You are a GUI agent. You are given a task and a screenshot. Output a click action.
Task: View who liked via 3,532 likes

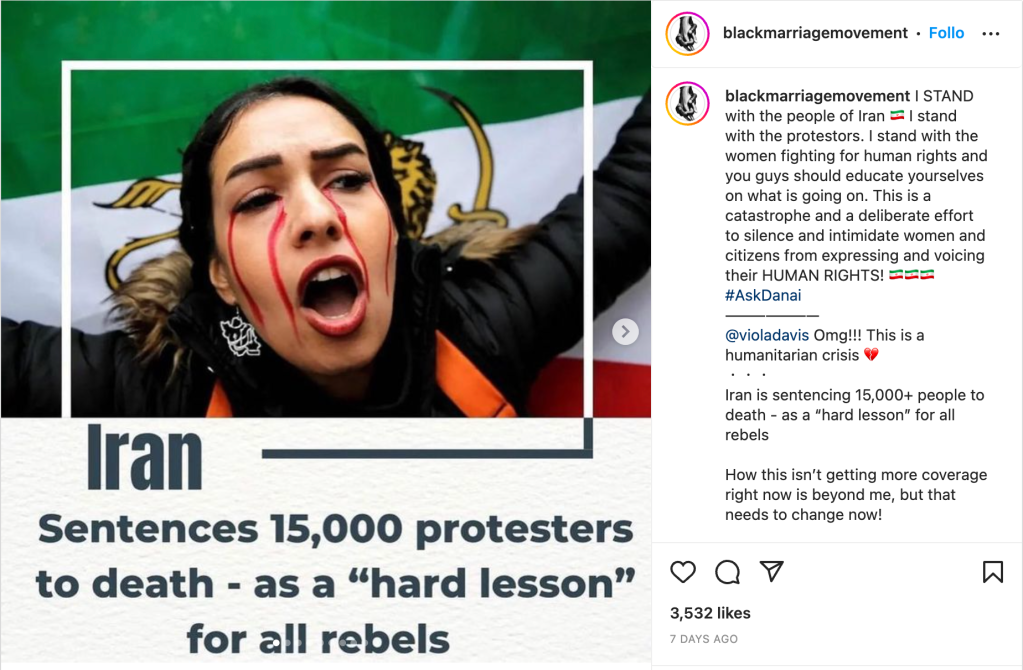710,613
